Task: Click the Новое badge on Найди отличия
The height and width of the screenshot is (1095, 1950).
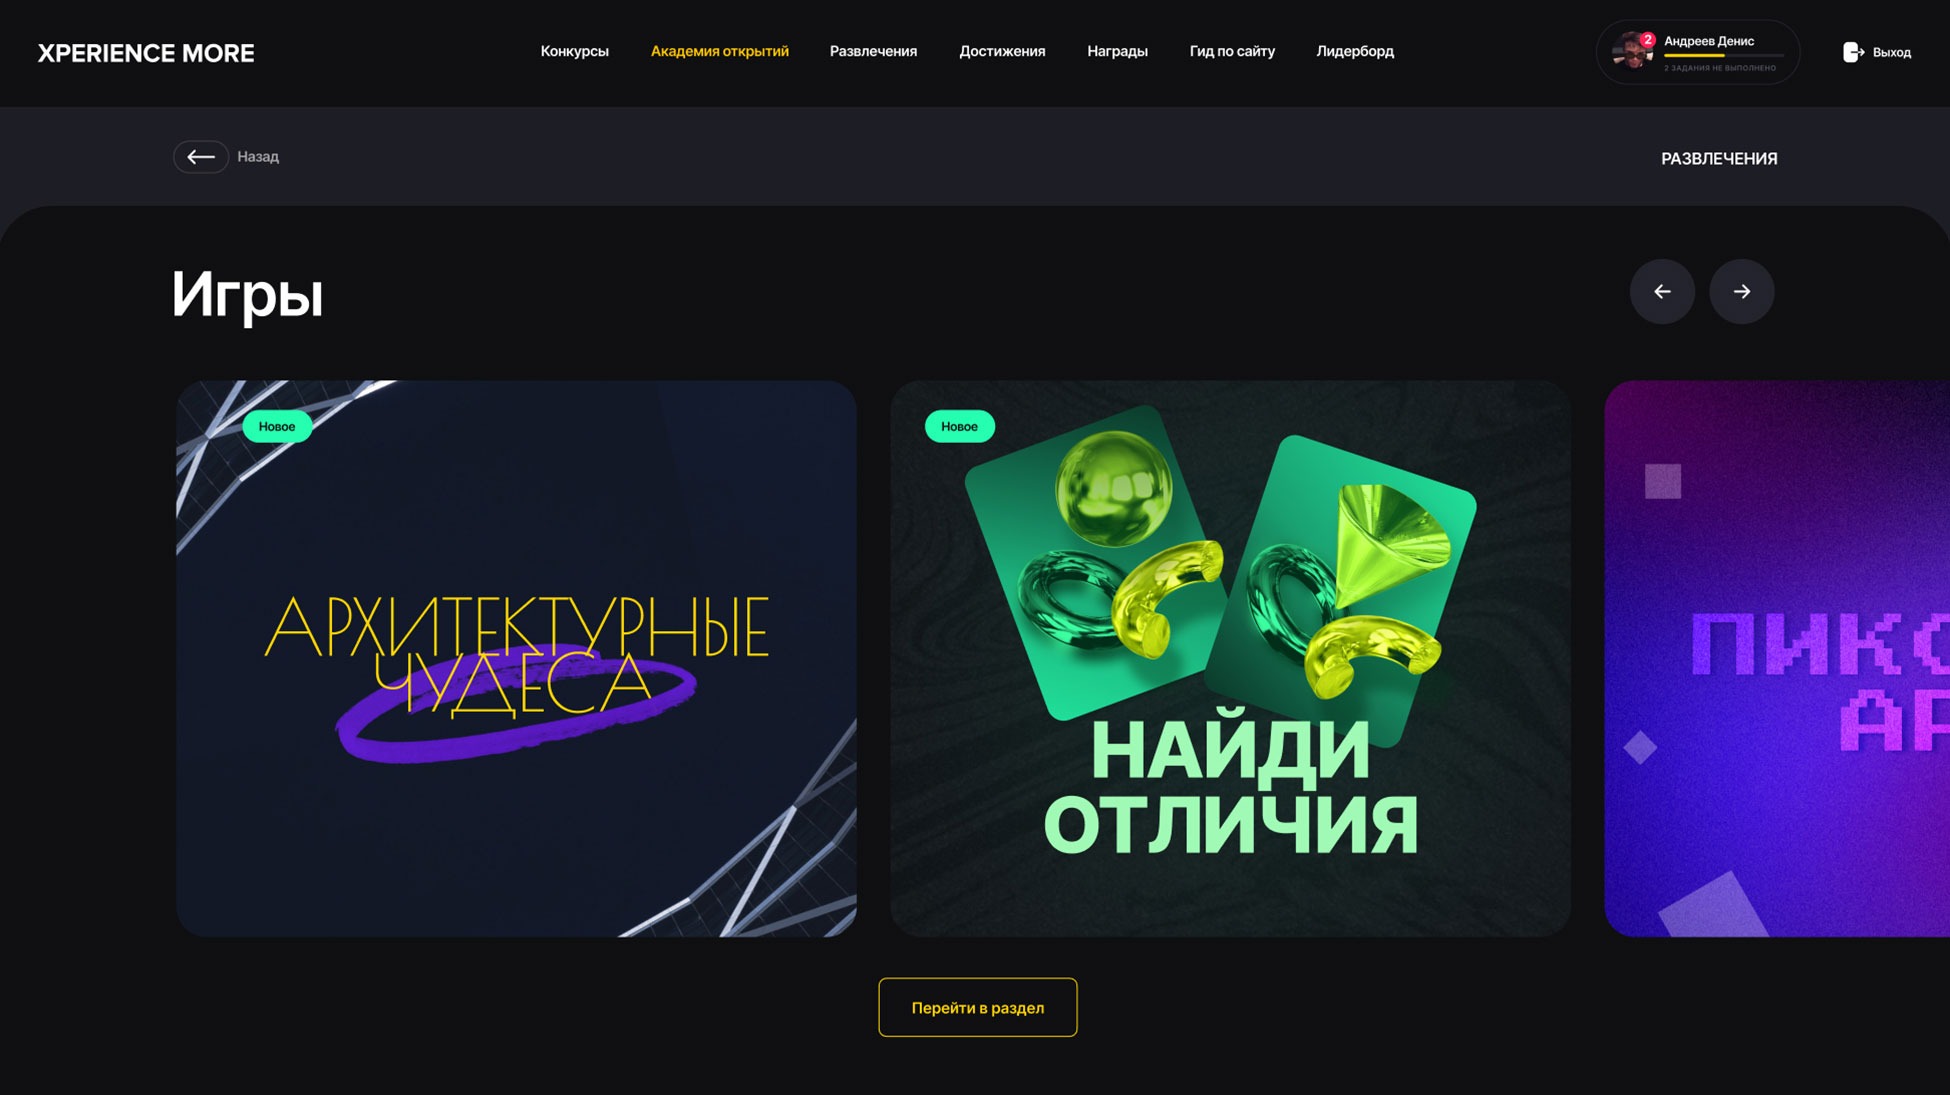Action: (959, 426)
